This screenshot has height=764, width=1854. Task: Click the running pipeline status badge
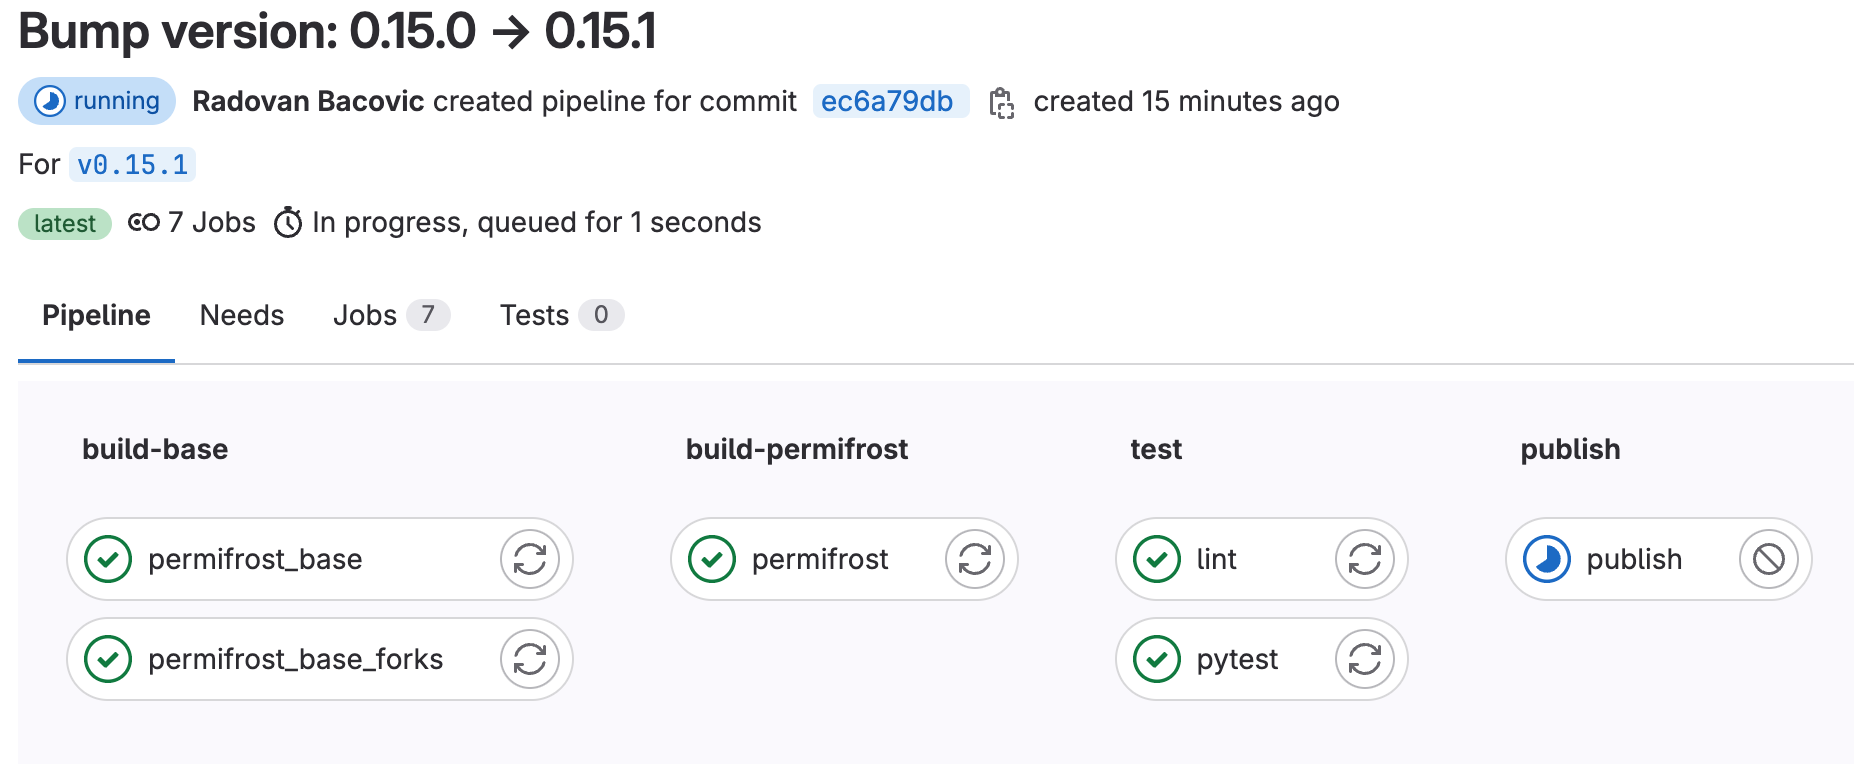97,101
